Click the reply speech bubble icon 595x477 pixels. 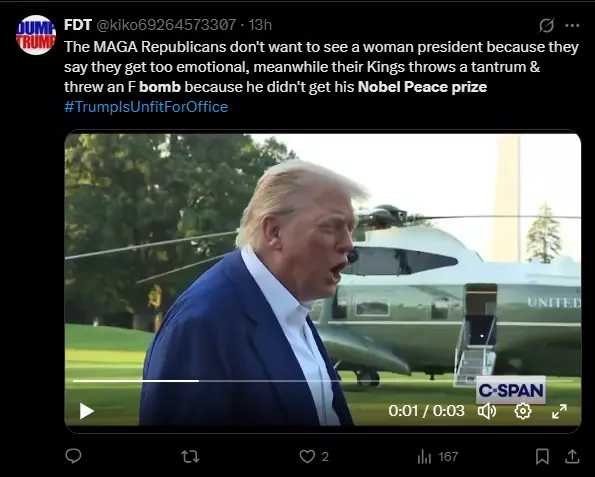coord(73,456)
